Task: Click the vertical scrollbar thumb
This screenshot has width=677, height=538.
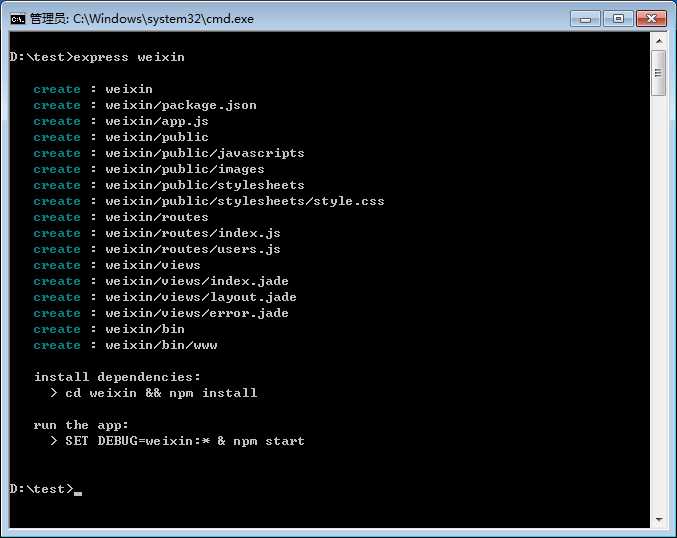Action: pyautogui.click(x=658, y=73)
